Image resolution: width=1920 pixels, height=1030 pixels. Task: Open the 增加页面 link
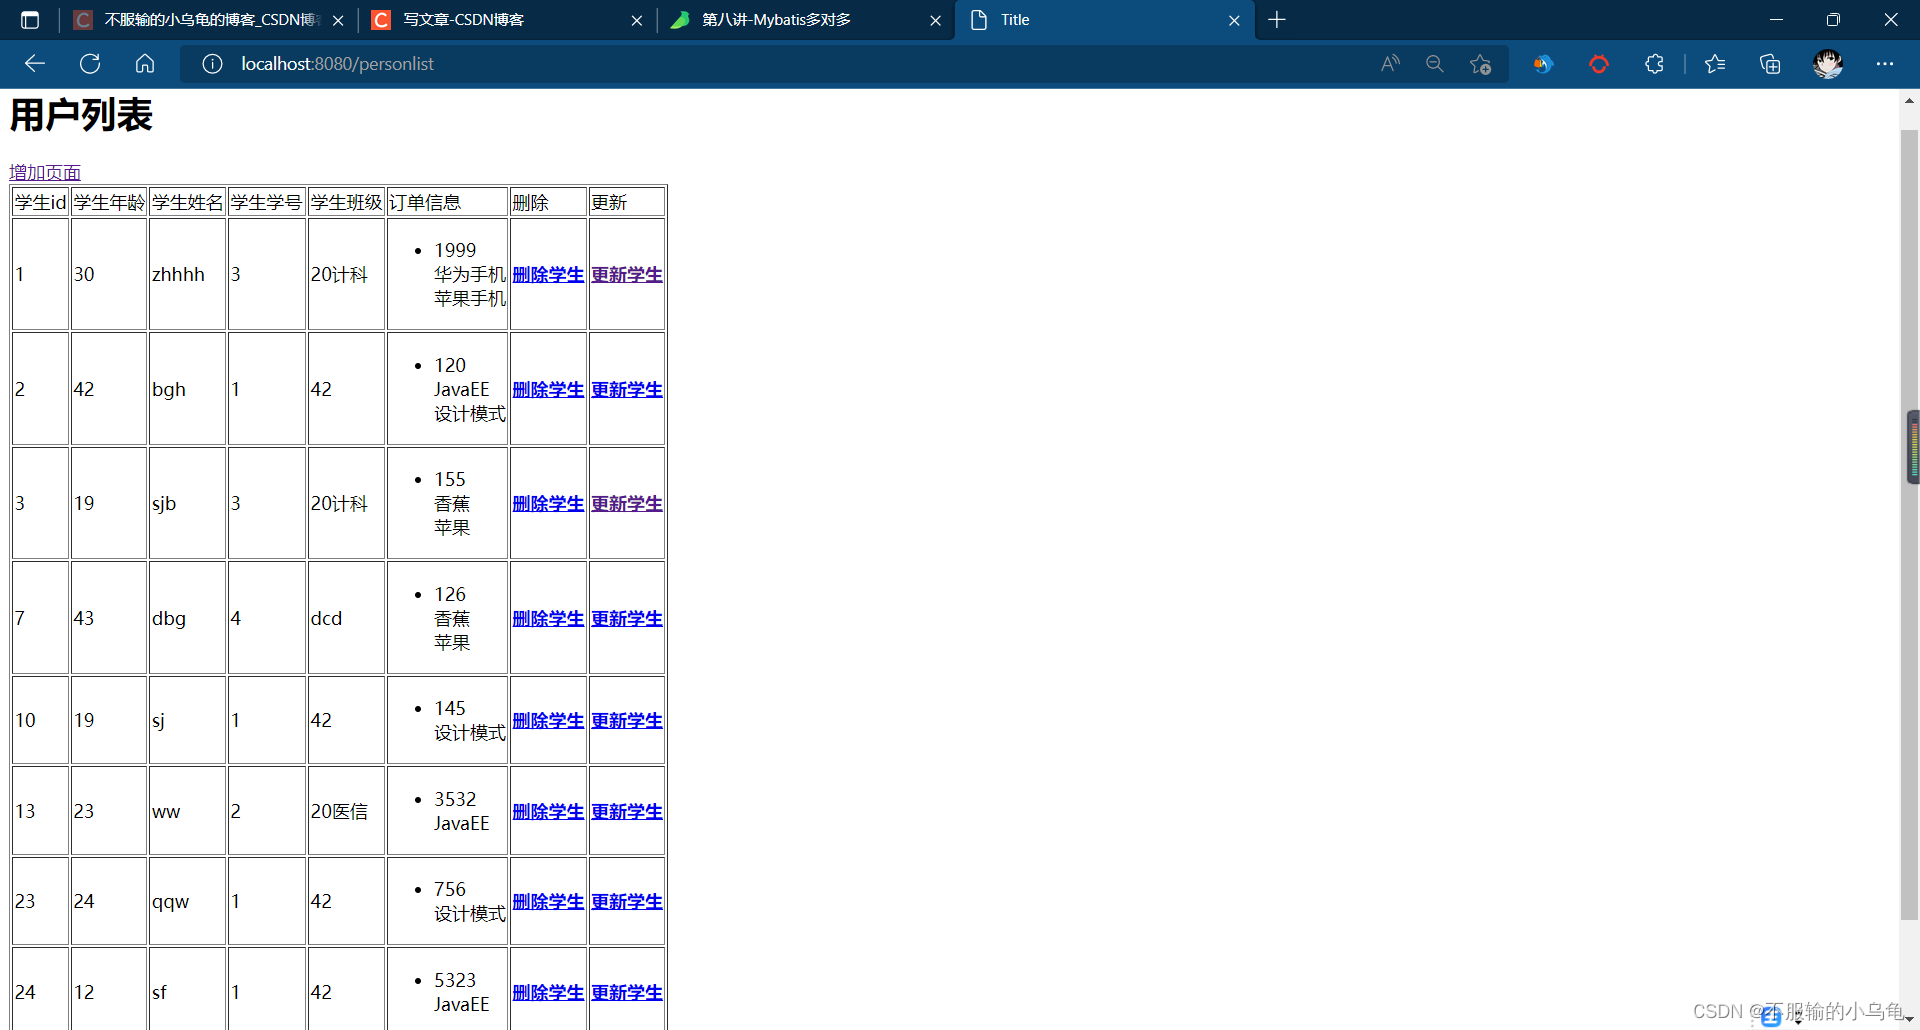click(45, 173)
